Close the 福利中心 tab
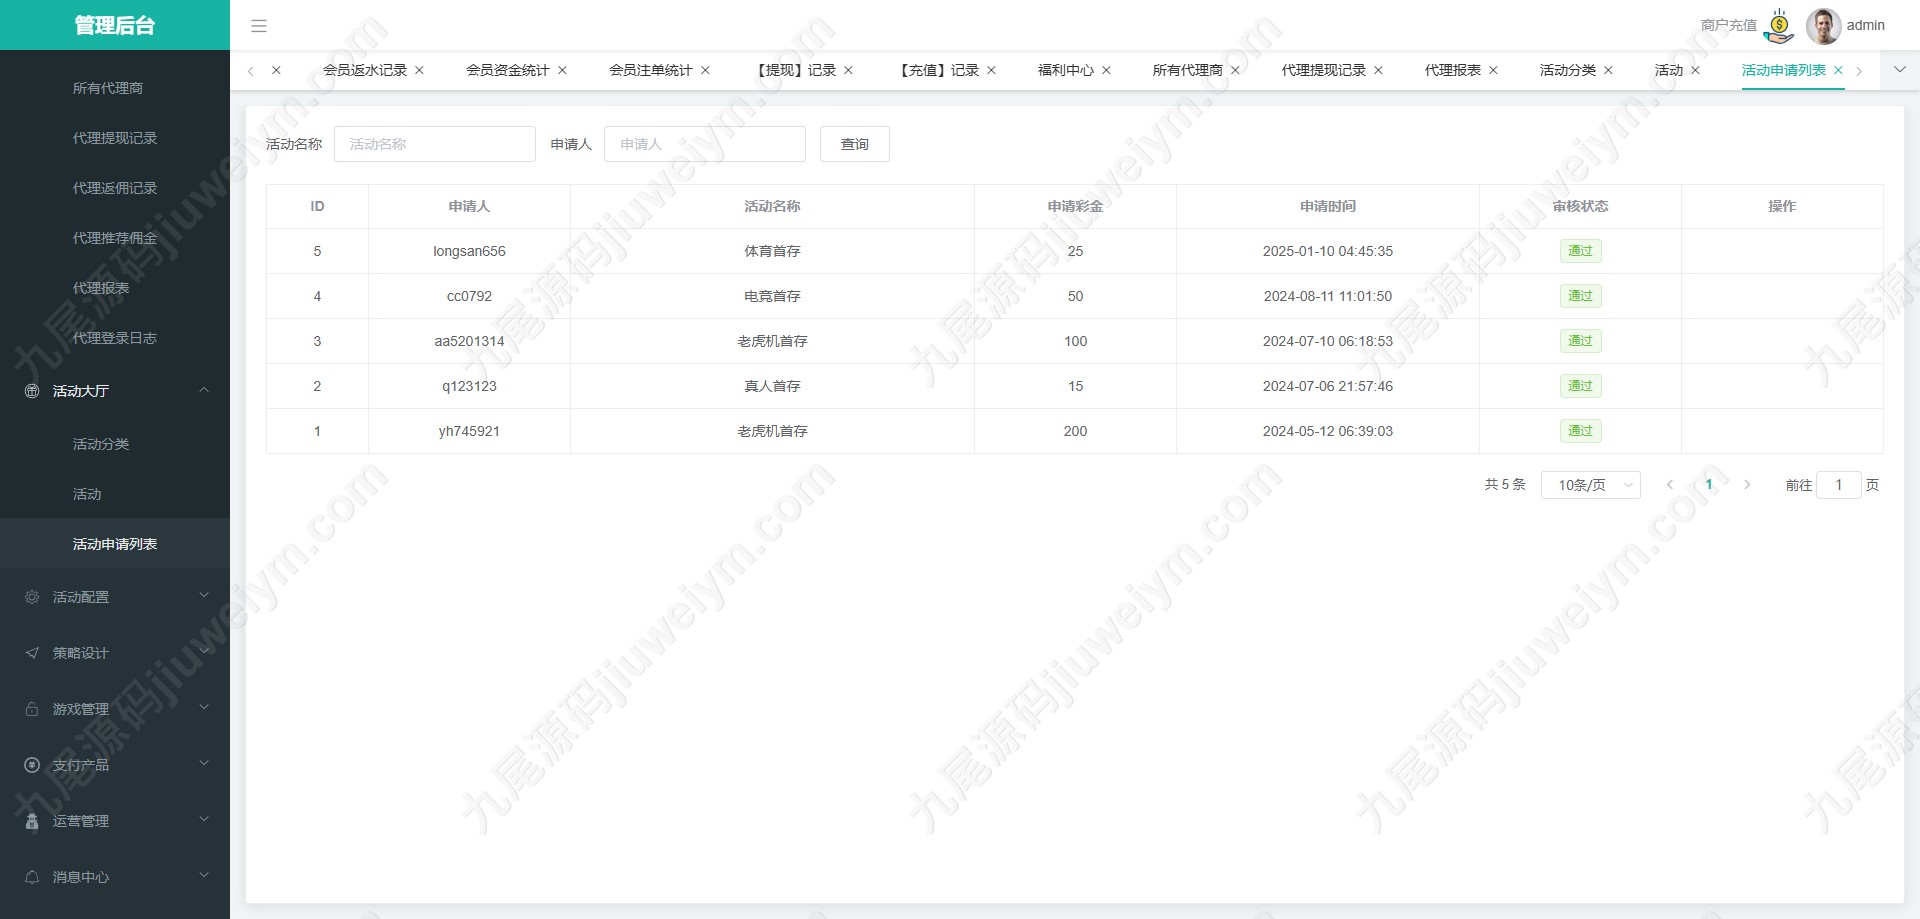The width and height of the screenshot is (1920, 919). point(1106,70)
